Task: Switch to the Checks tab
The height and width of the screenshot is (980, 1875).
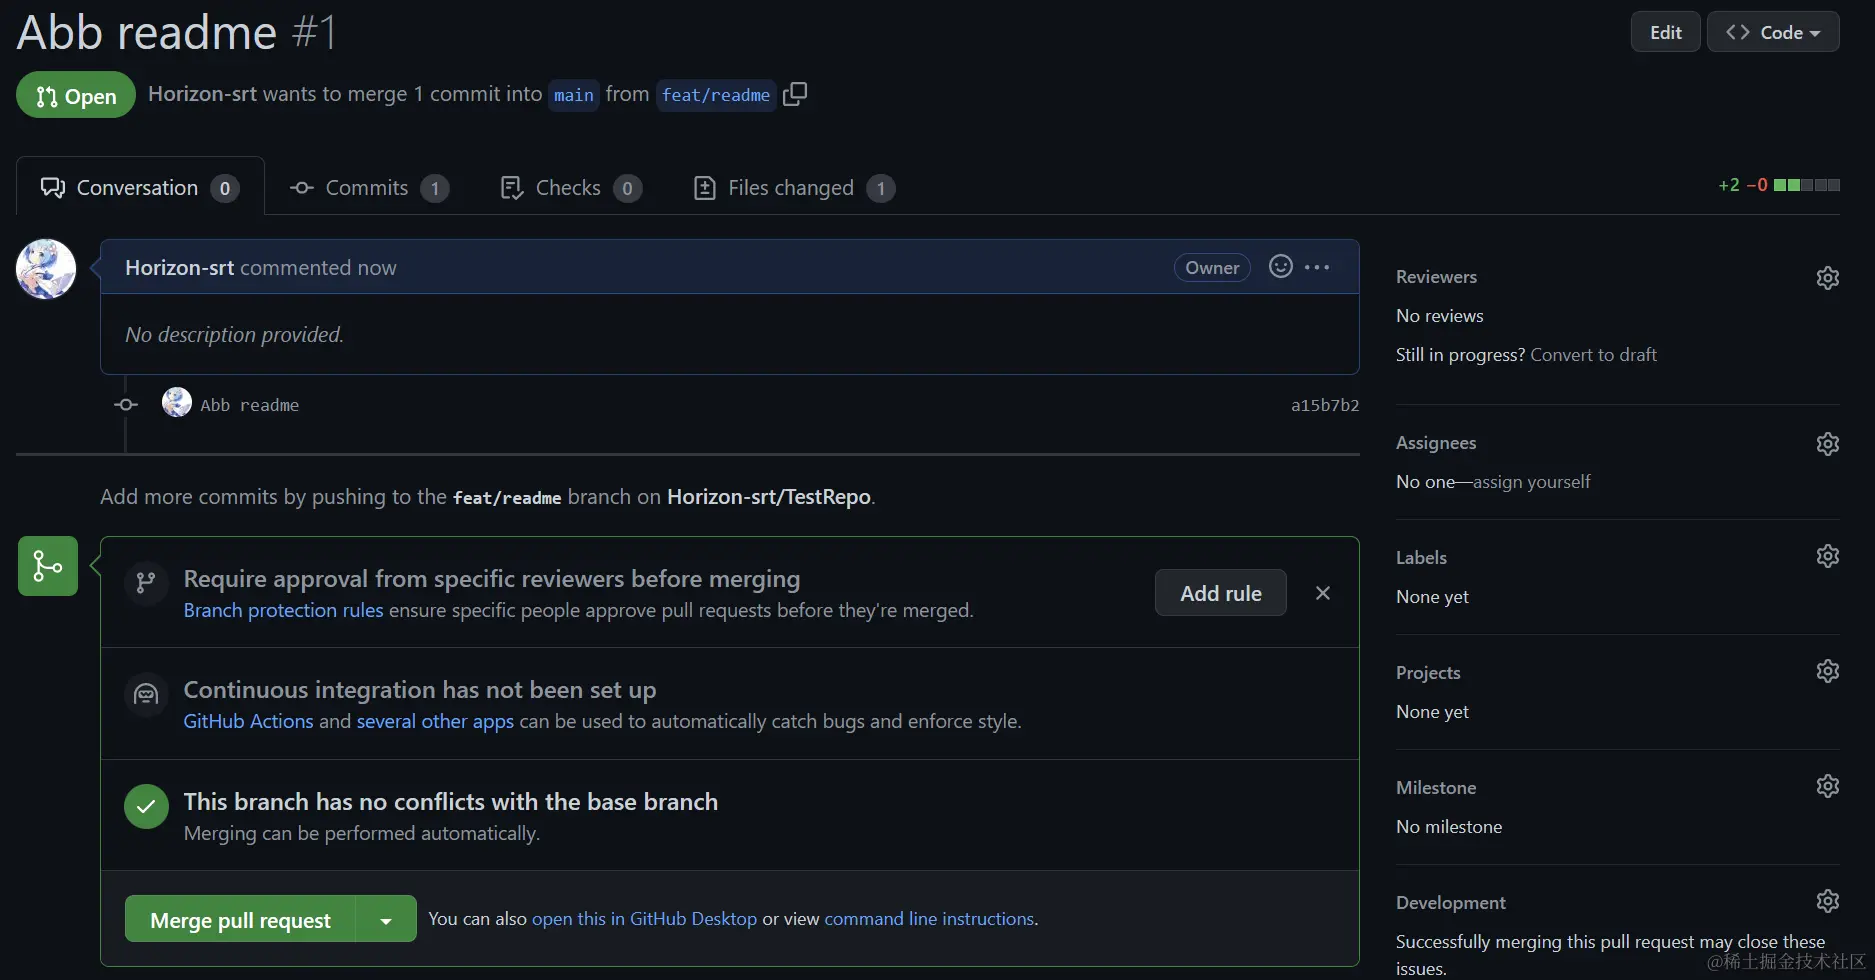Action: point(571,187)
